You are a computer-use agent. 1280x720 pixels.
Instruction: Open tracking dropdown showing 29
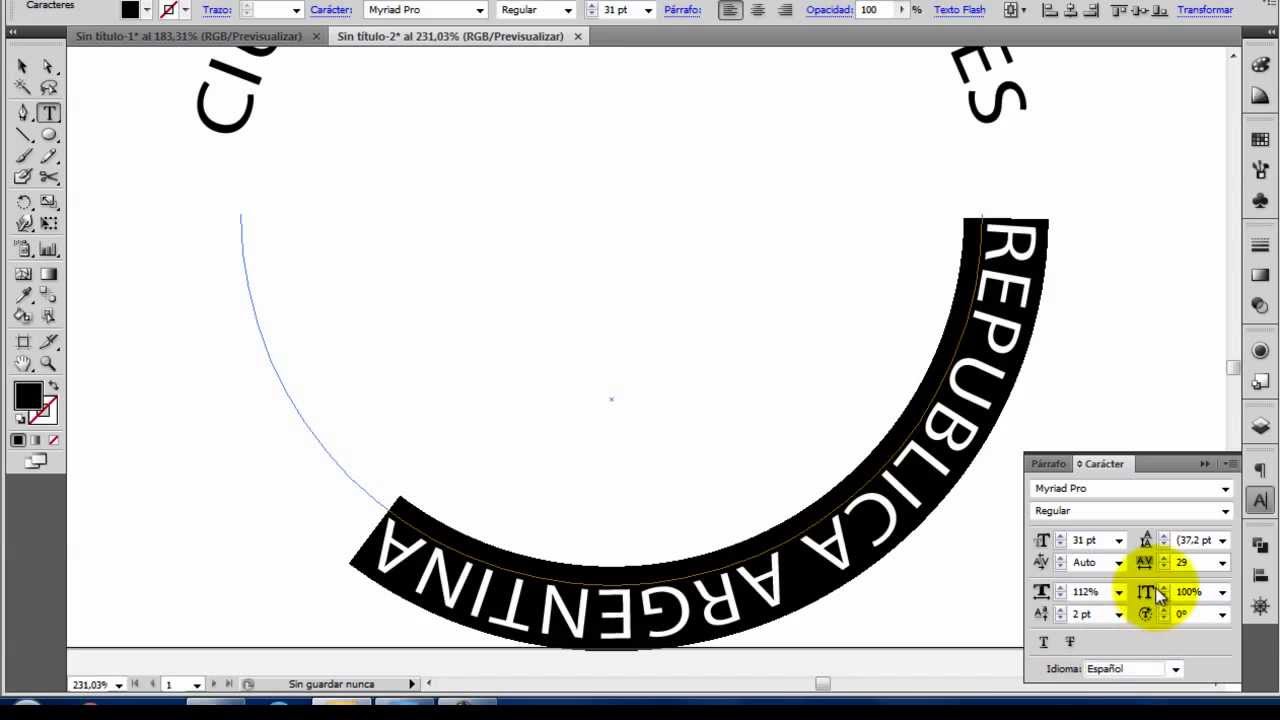click(1222, 563)
